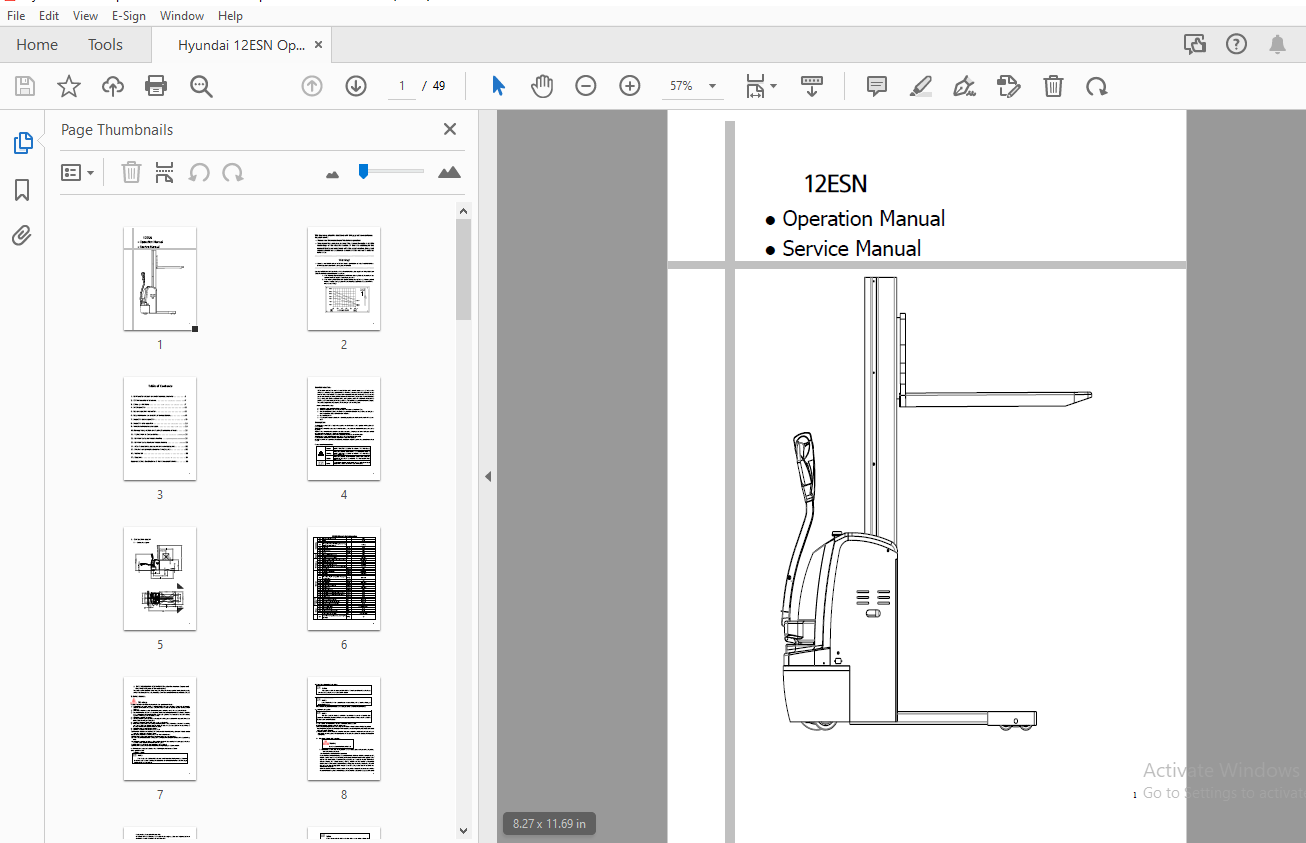
Task: Rotate the page with toolbar rotate icon
Action: (x=1097, y=87)
